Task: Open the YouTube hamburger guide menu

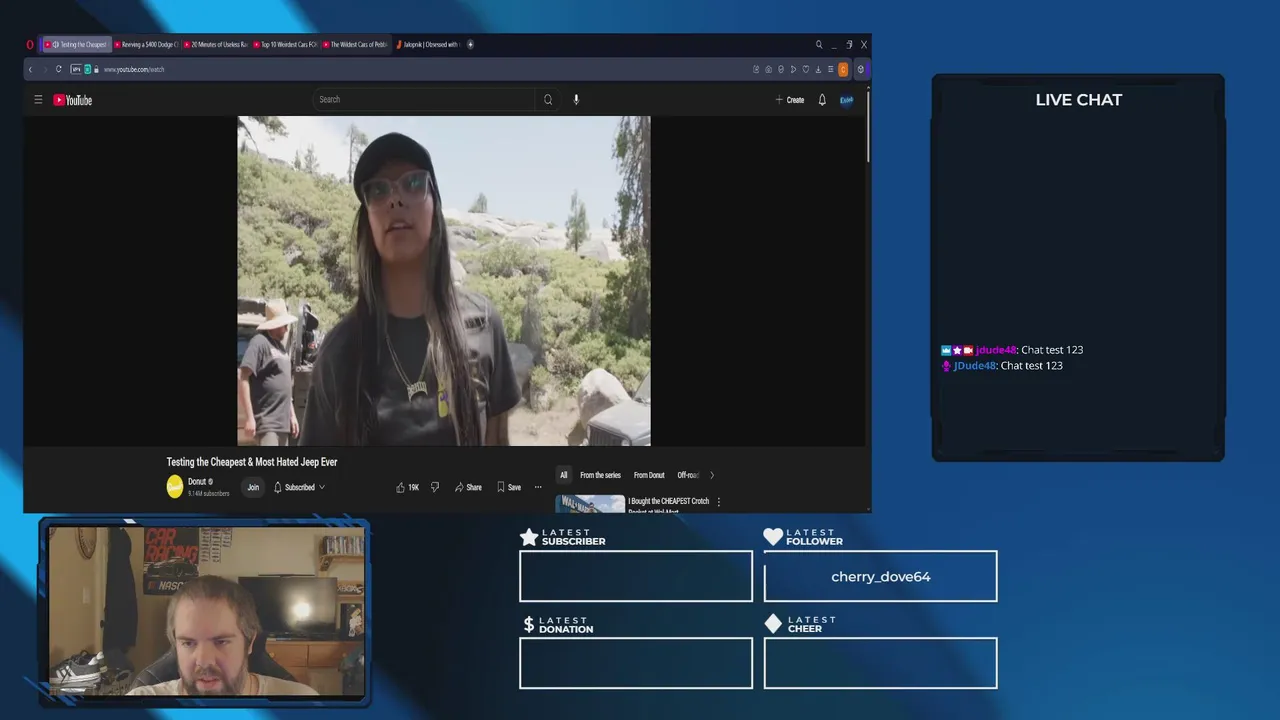Action: click(x=38, y=99)
